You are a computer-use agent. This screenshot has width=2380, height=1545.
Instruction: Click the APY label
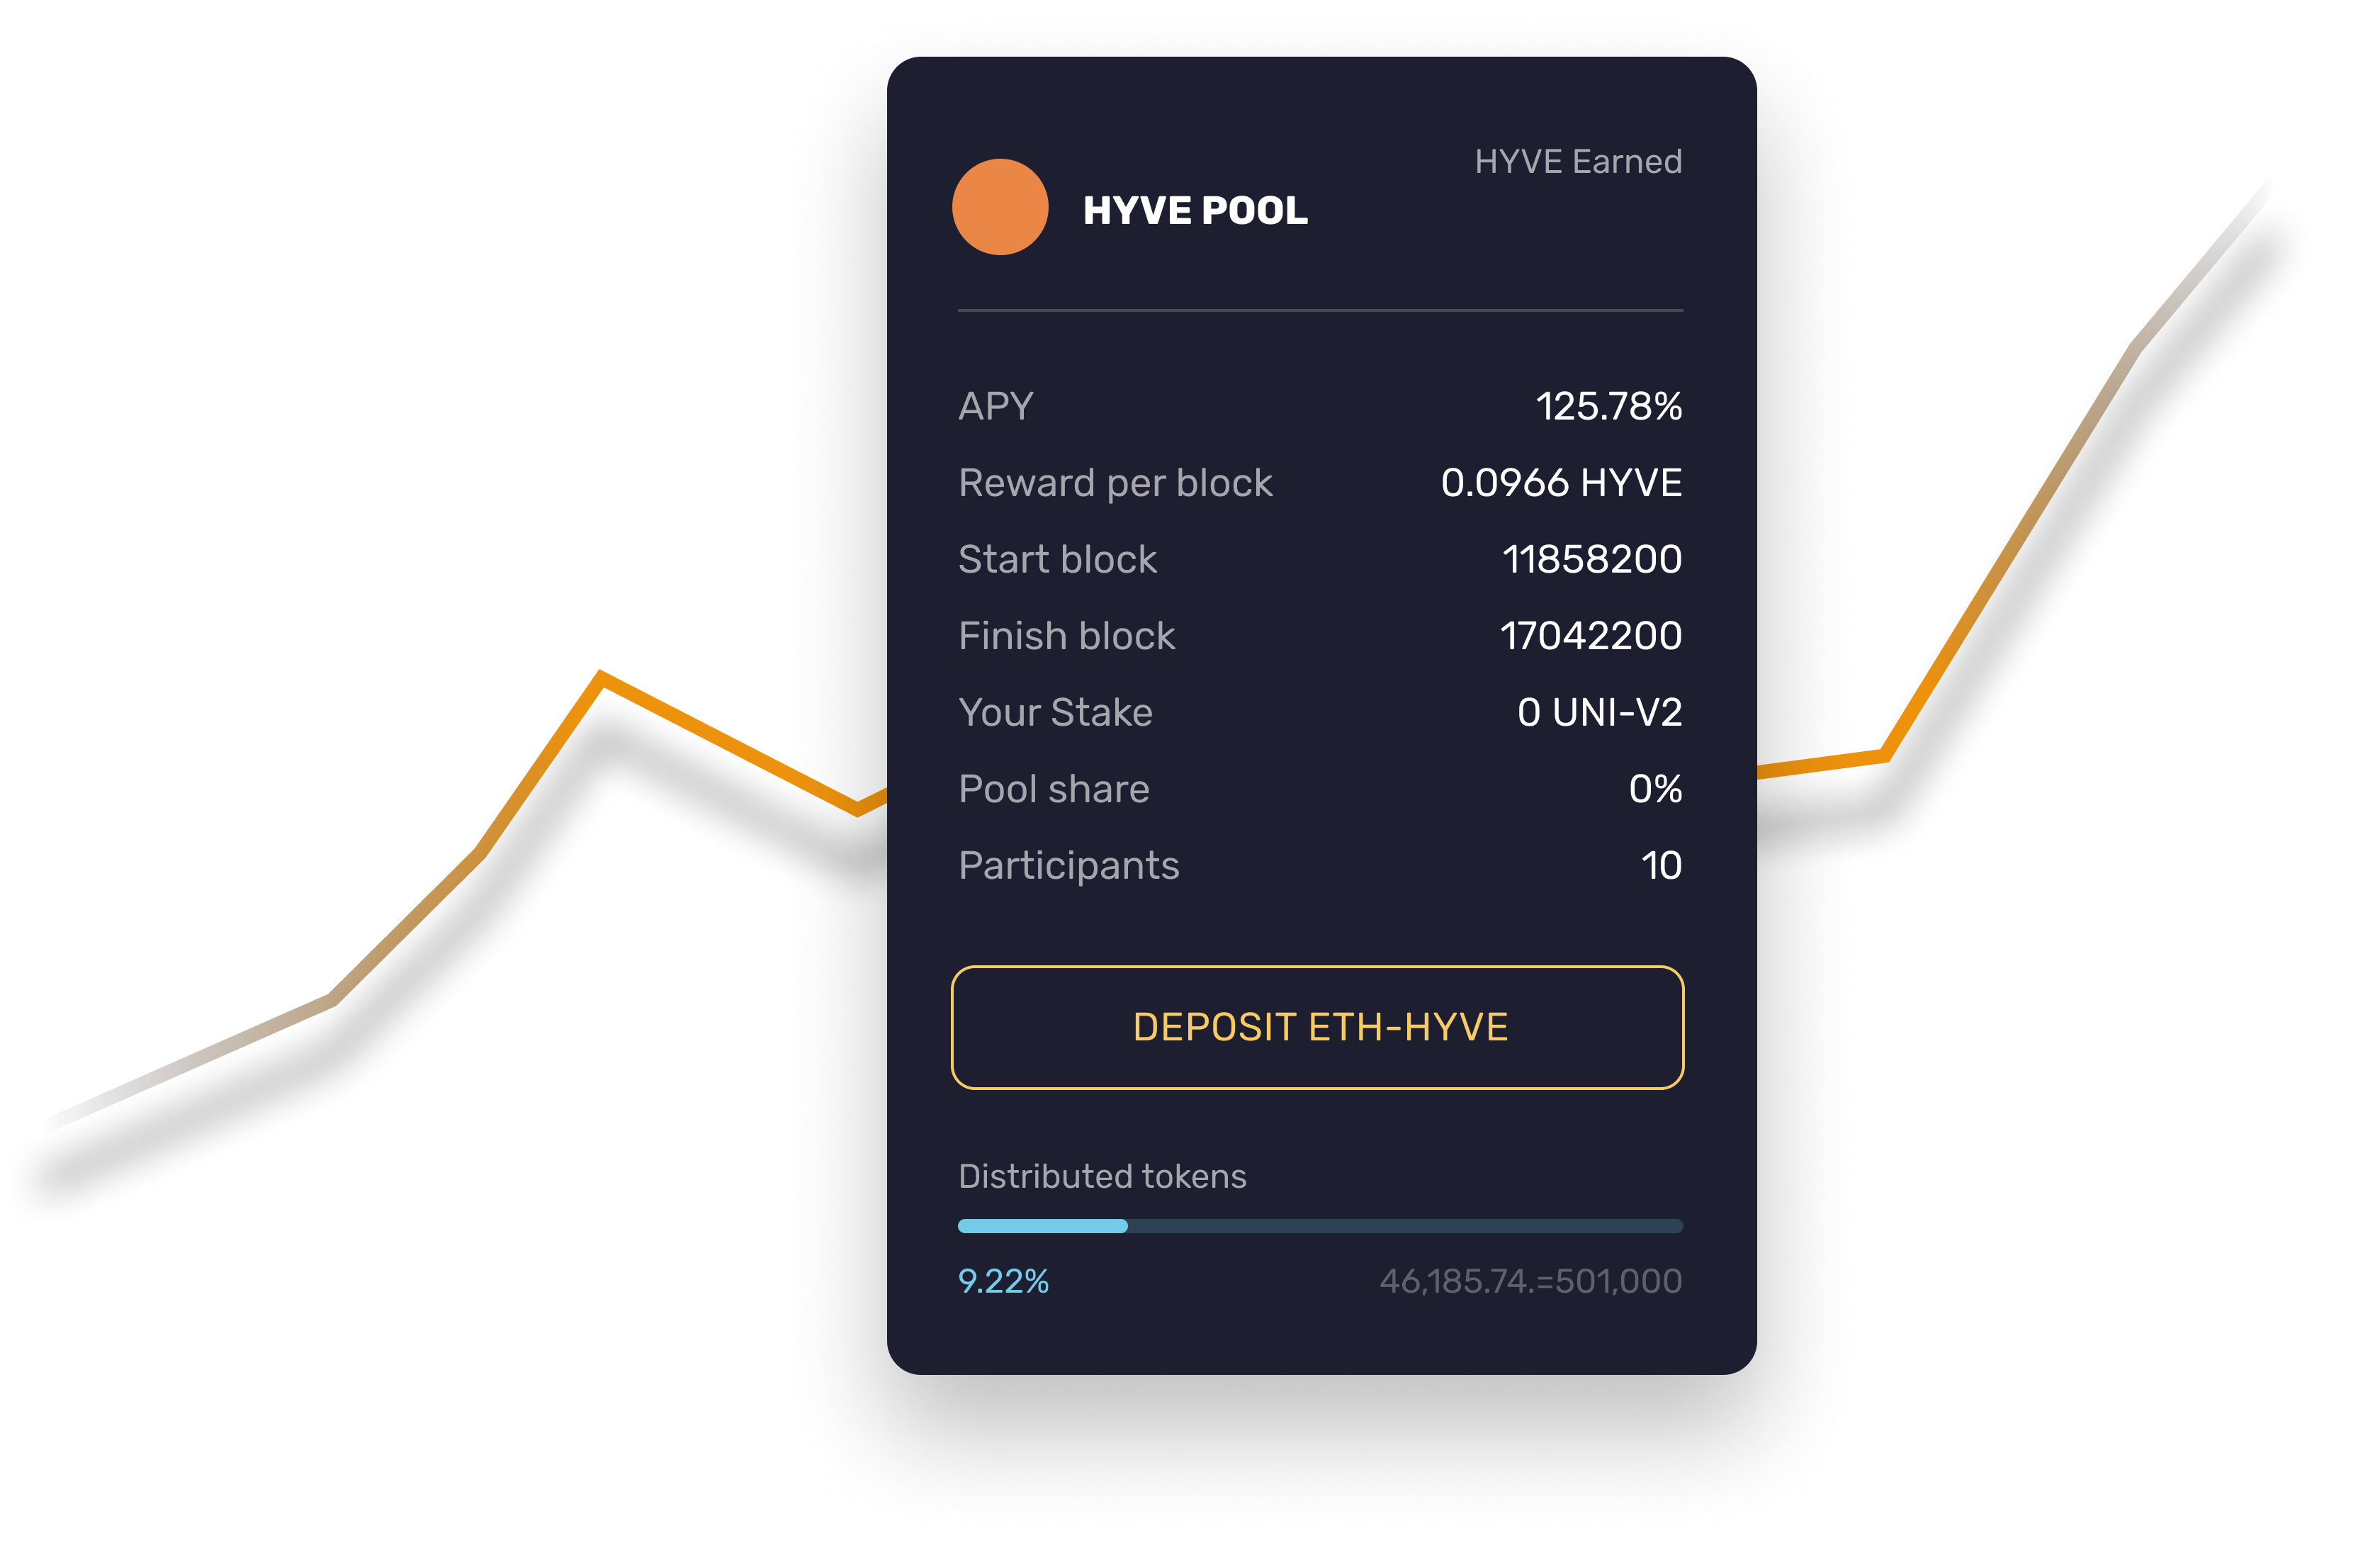click(x=996, y=406)
